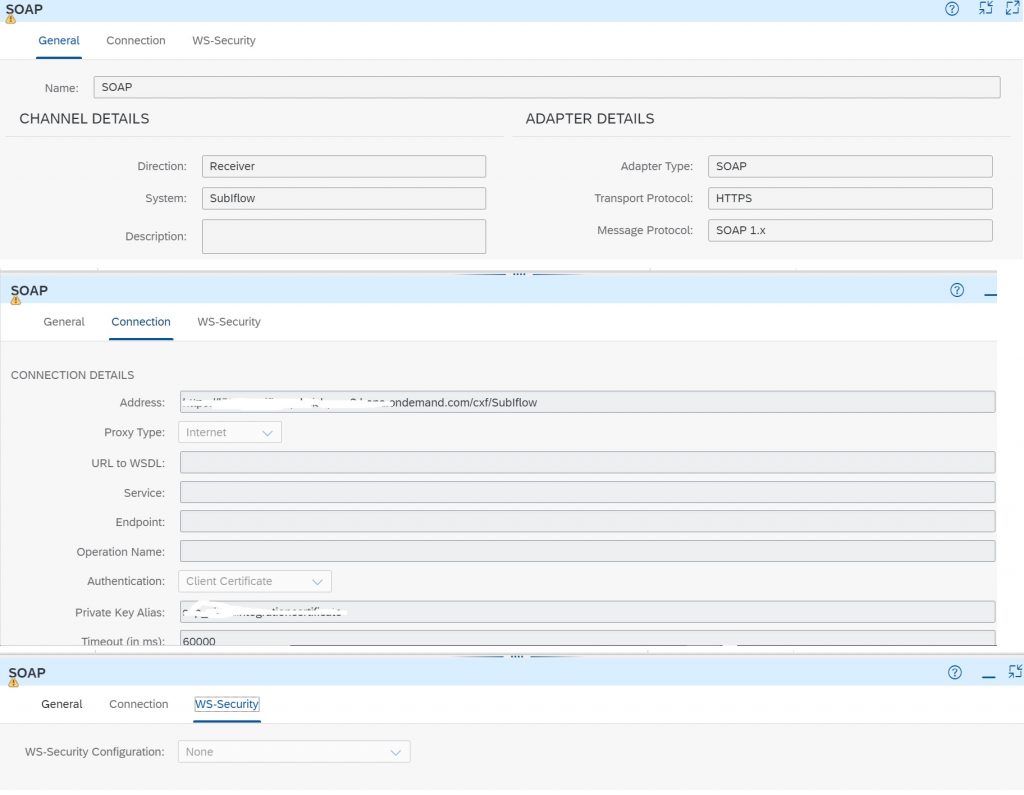Click the Message Protocol field showing SOAP 1.x
Image resolution: width=1024 pixels, height=795 pixels.
pyautogui.click(x=850, y=231)
